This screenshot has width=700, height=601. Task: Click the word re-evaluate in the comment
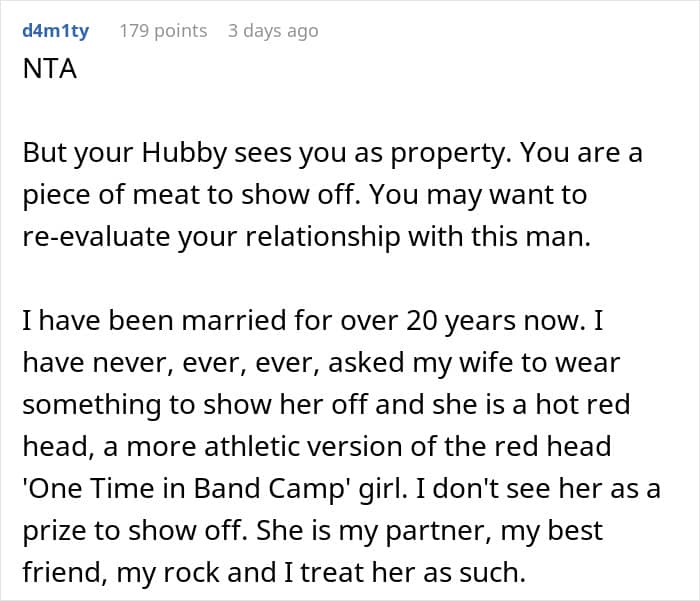96,236
